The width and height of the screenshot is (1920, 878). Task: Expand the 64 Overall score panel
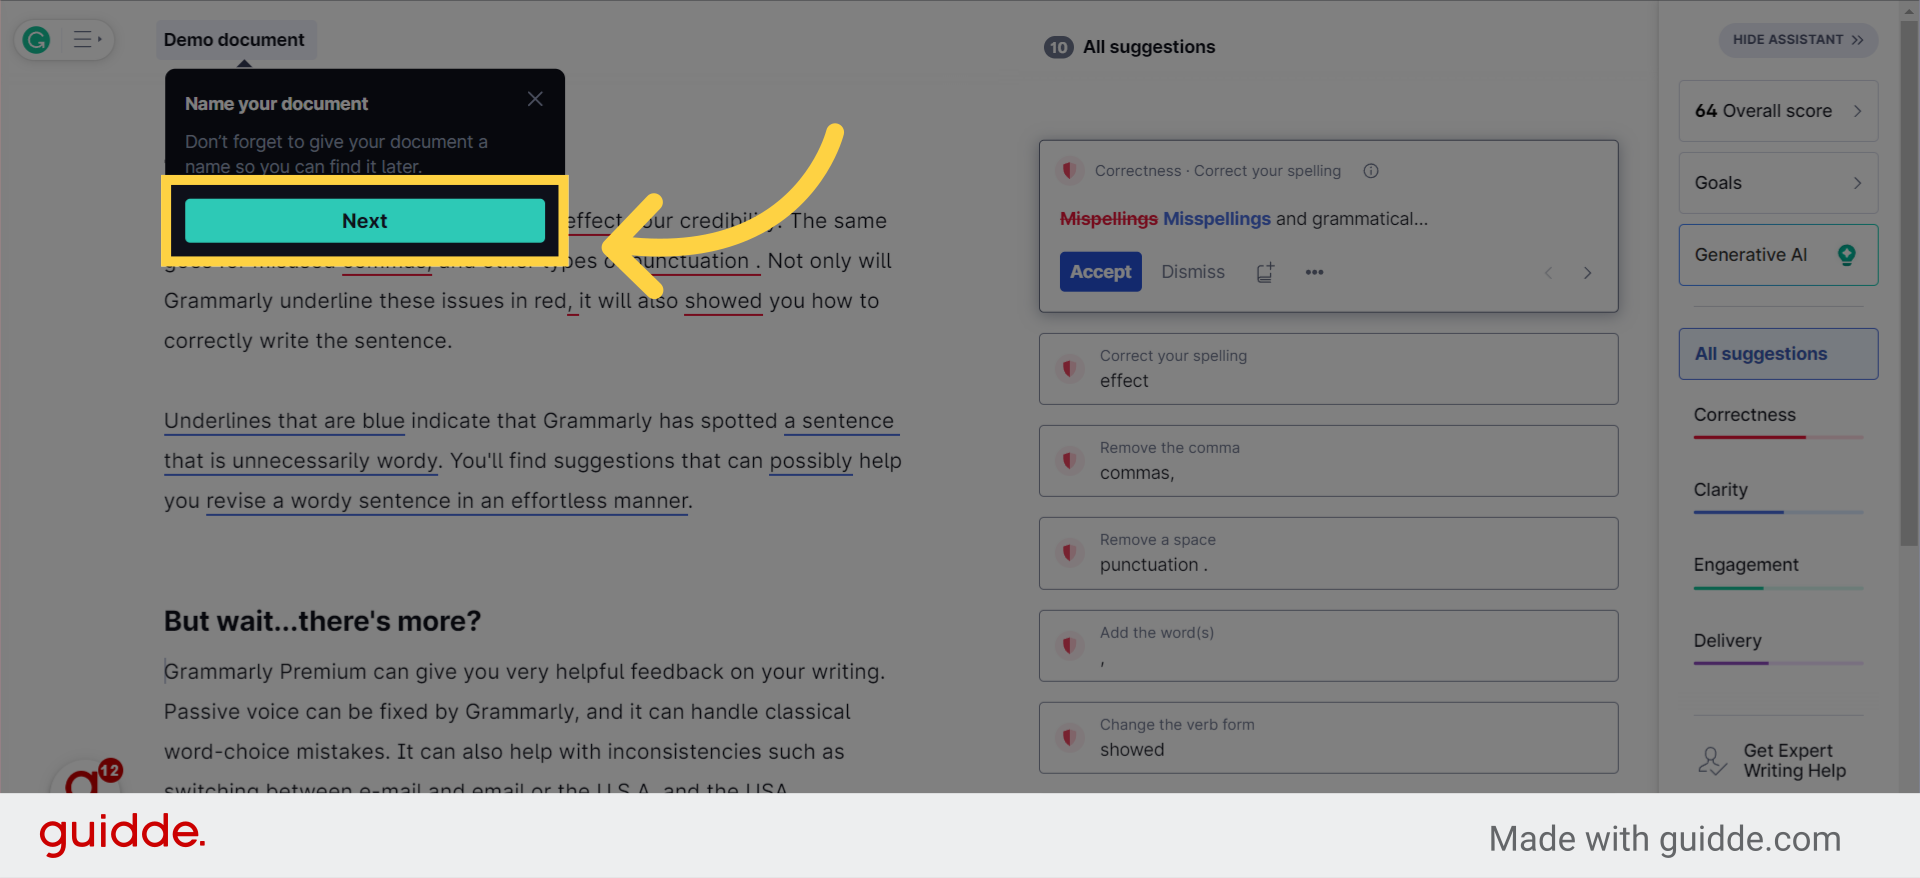(1778, 111)
